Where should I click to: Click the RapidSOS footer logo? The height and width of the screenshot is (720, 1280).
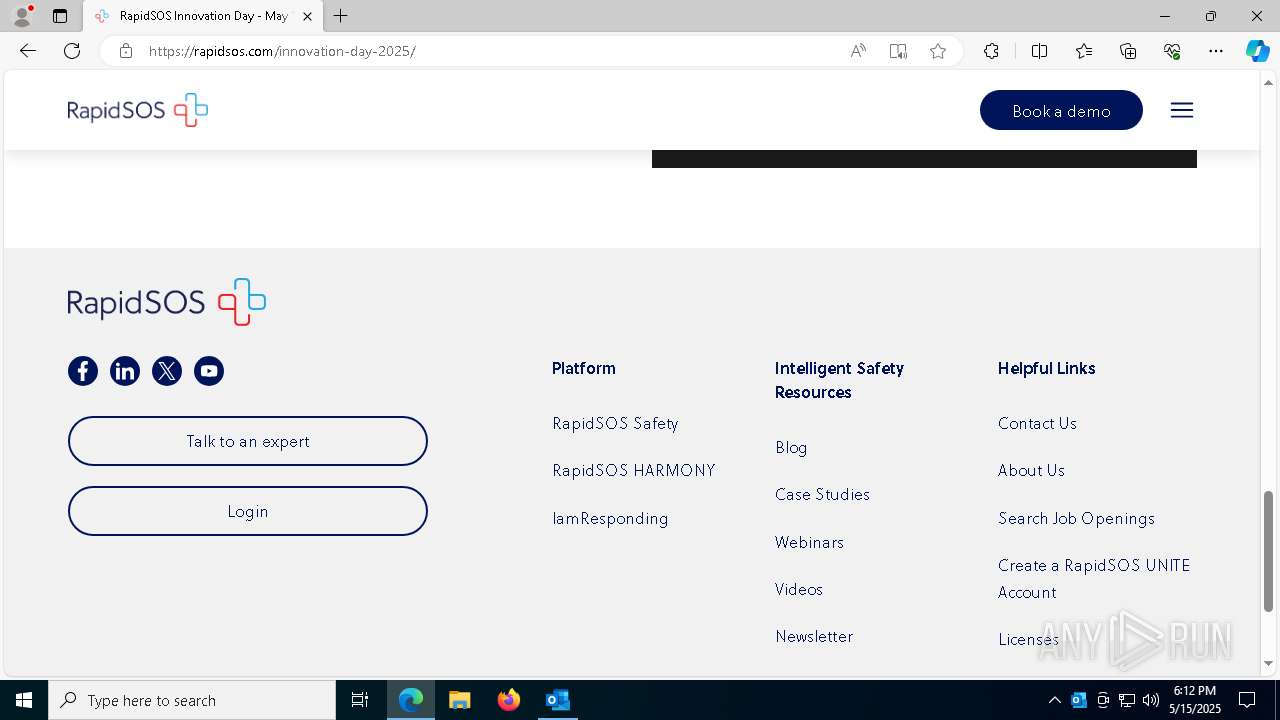pyautogui.click(x=167, y=302)
